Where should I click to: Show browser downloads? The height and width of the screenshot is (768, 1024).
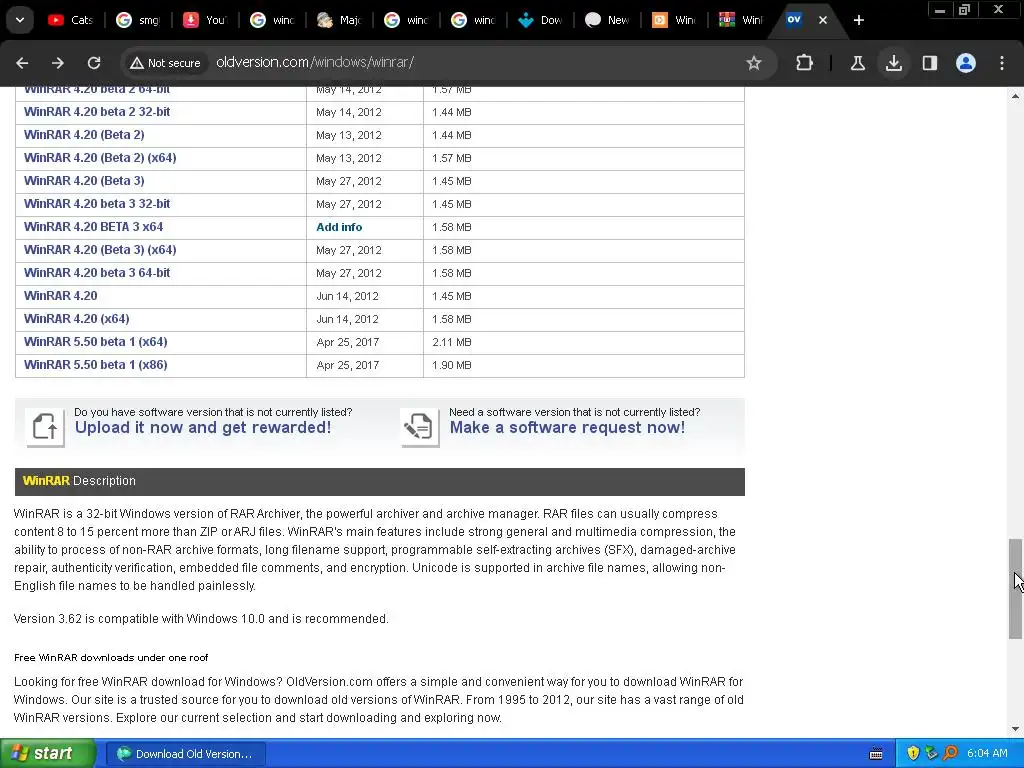893,63
